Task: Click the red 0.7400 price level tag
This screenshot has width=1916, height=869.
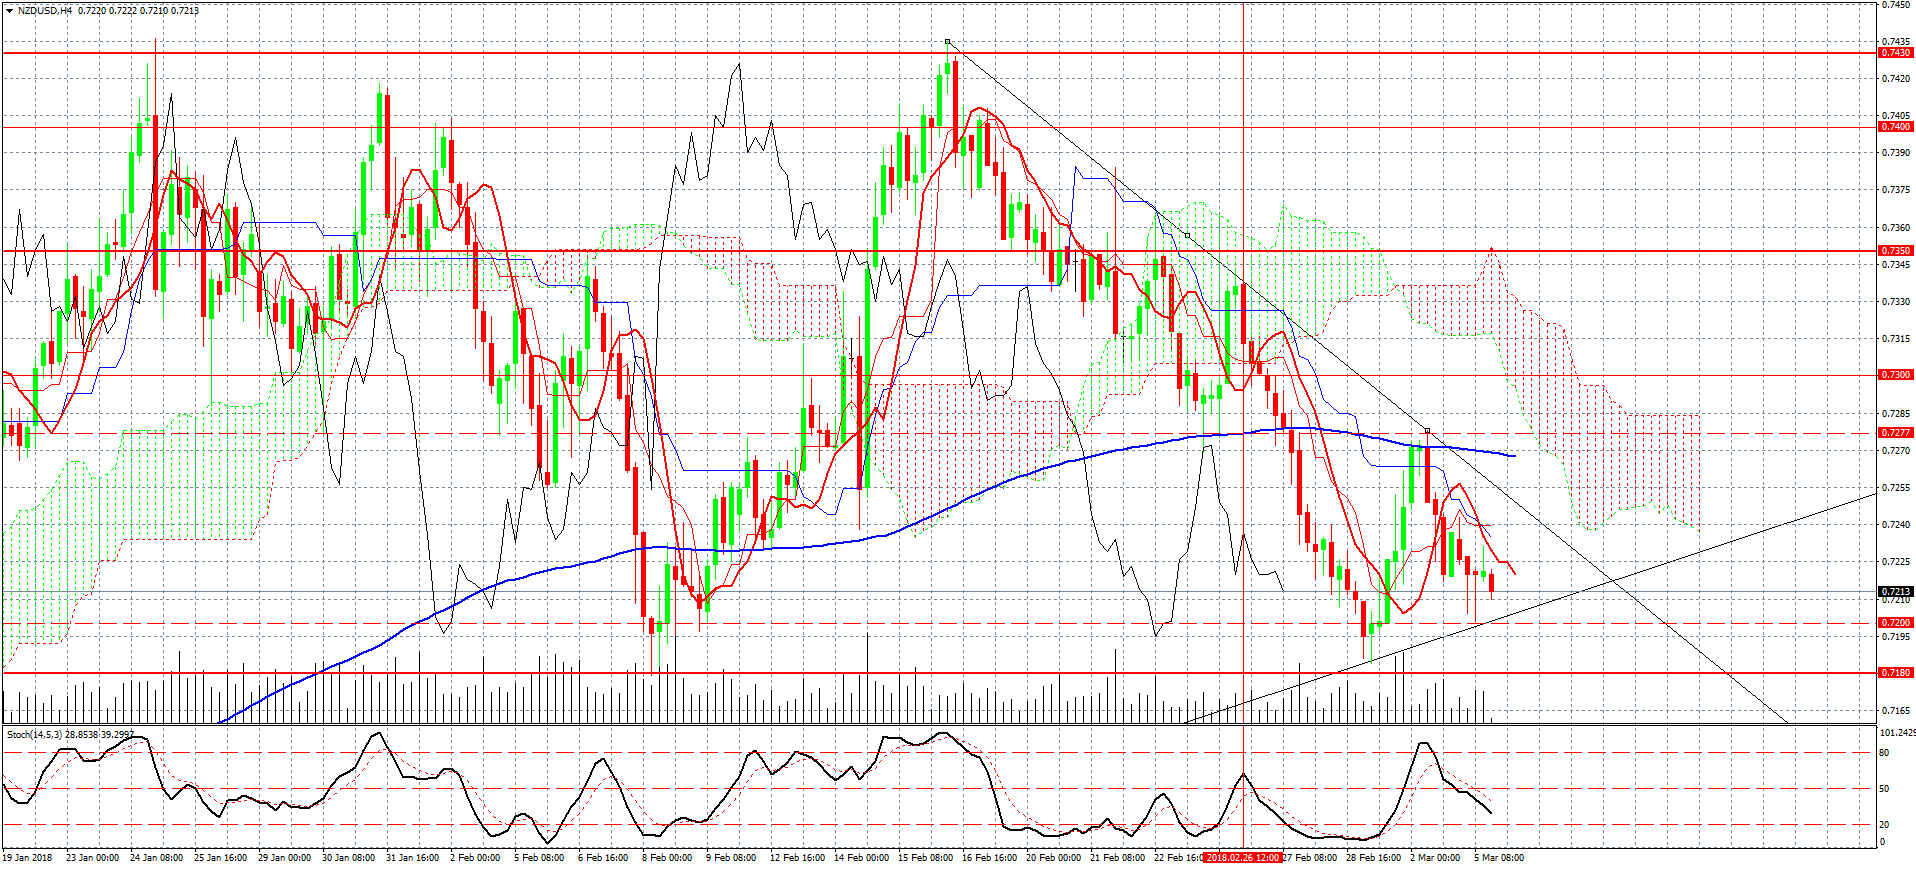Action: pos(1896,127)
